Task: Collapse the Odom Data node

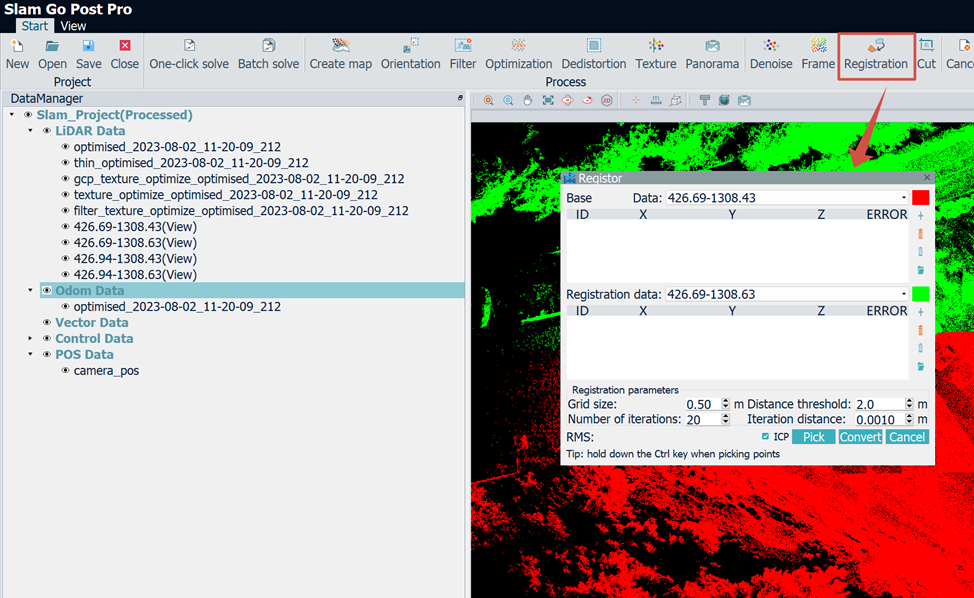Action: [x=30, y=290]
